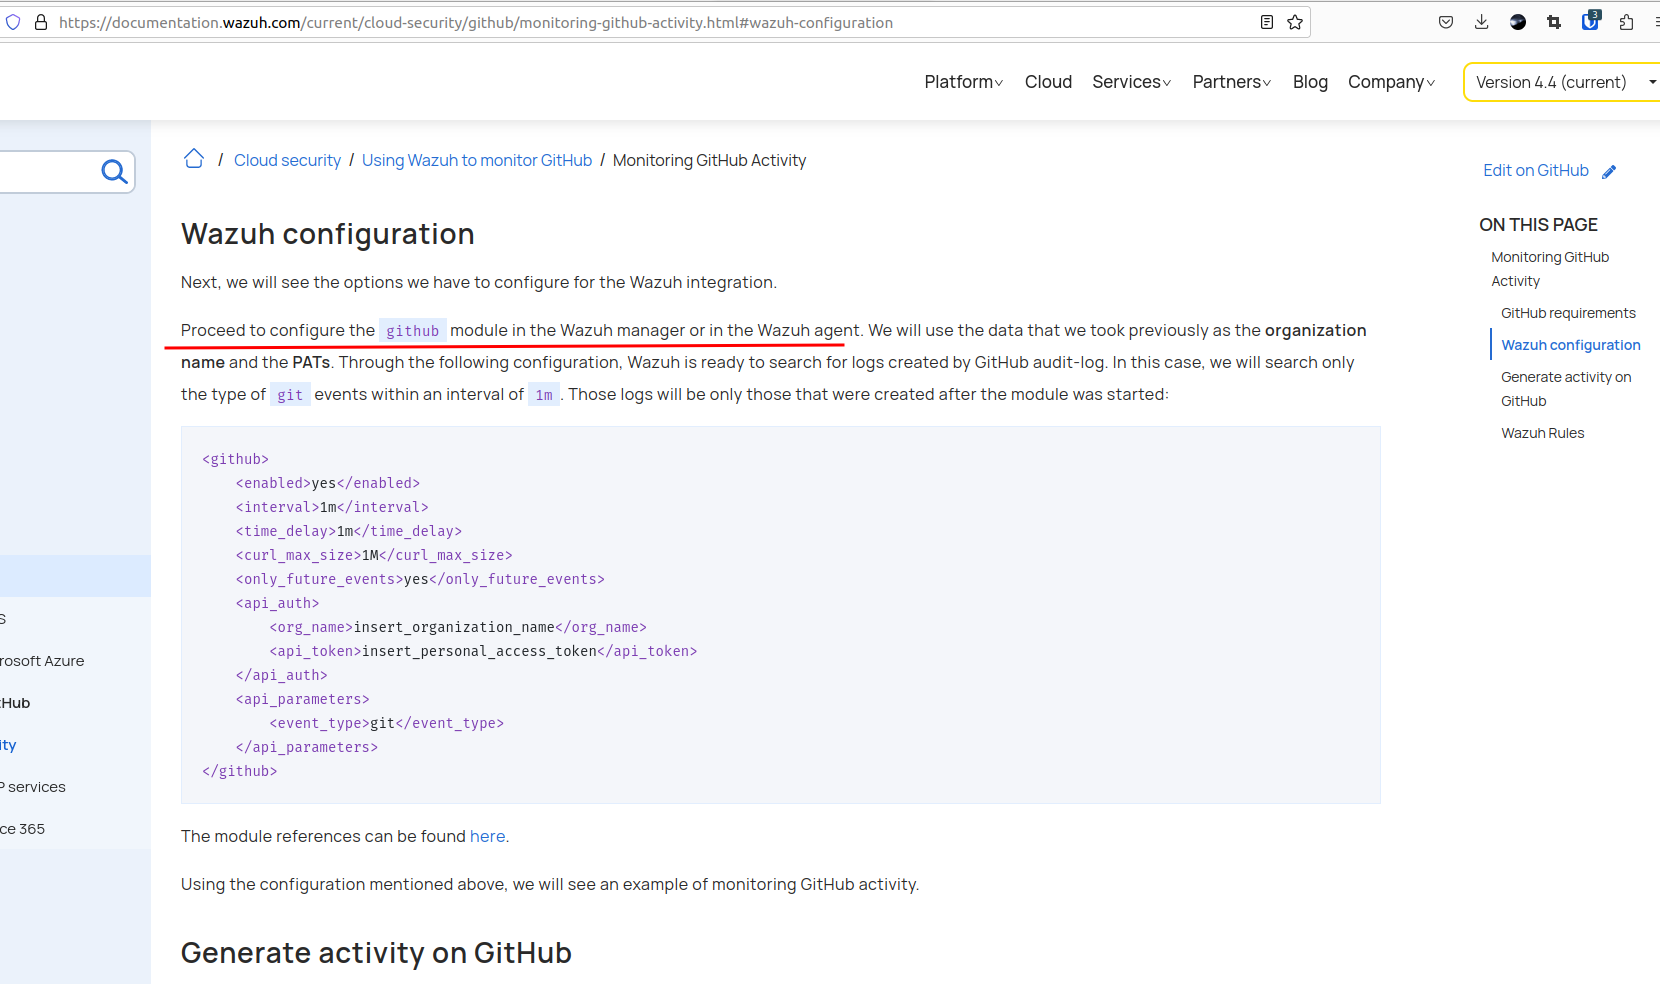Follow the module references 'here' link

click(487, 836)
